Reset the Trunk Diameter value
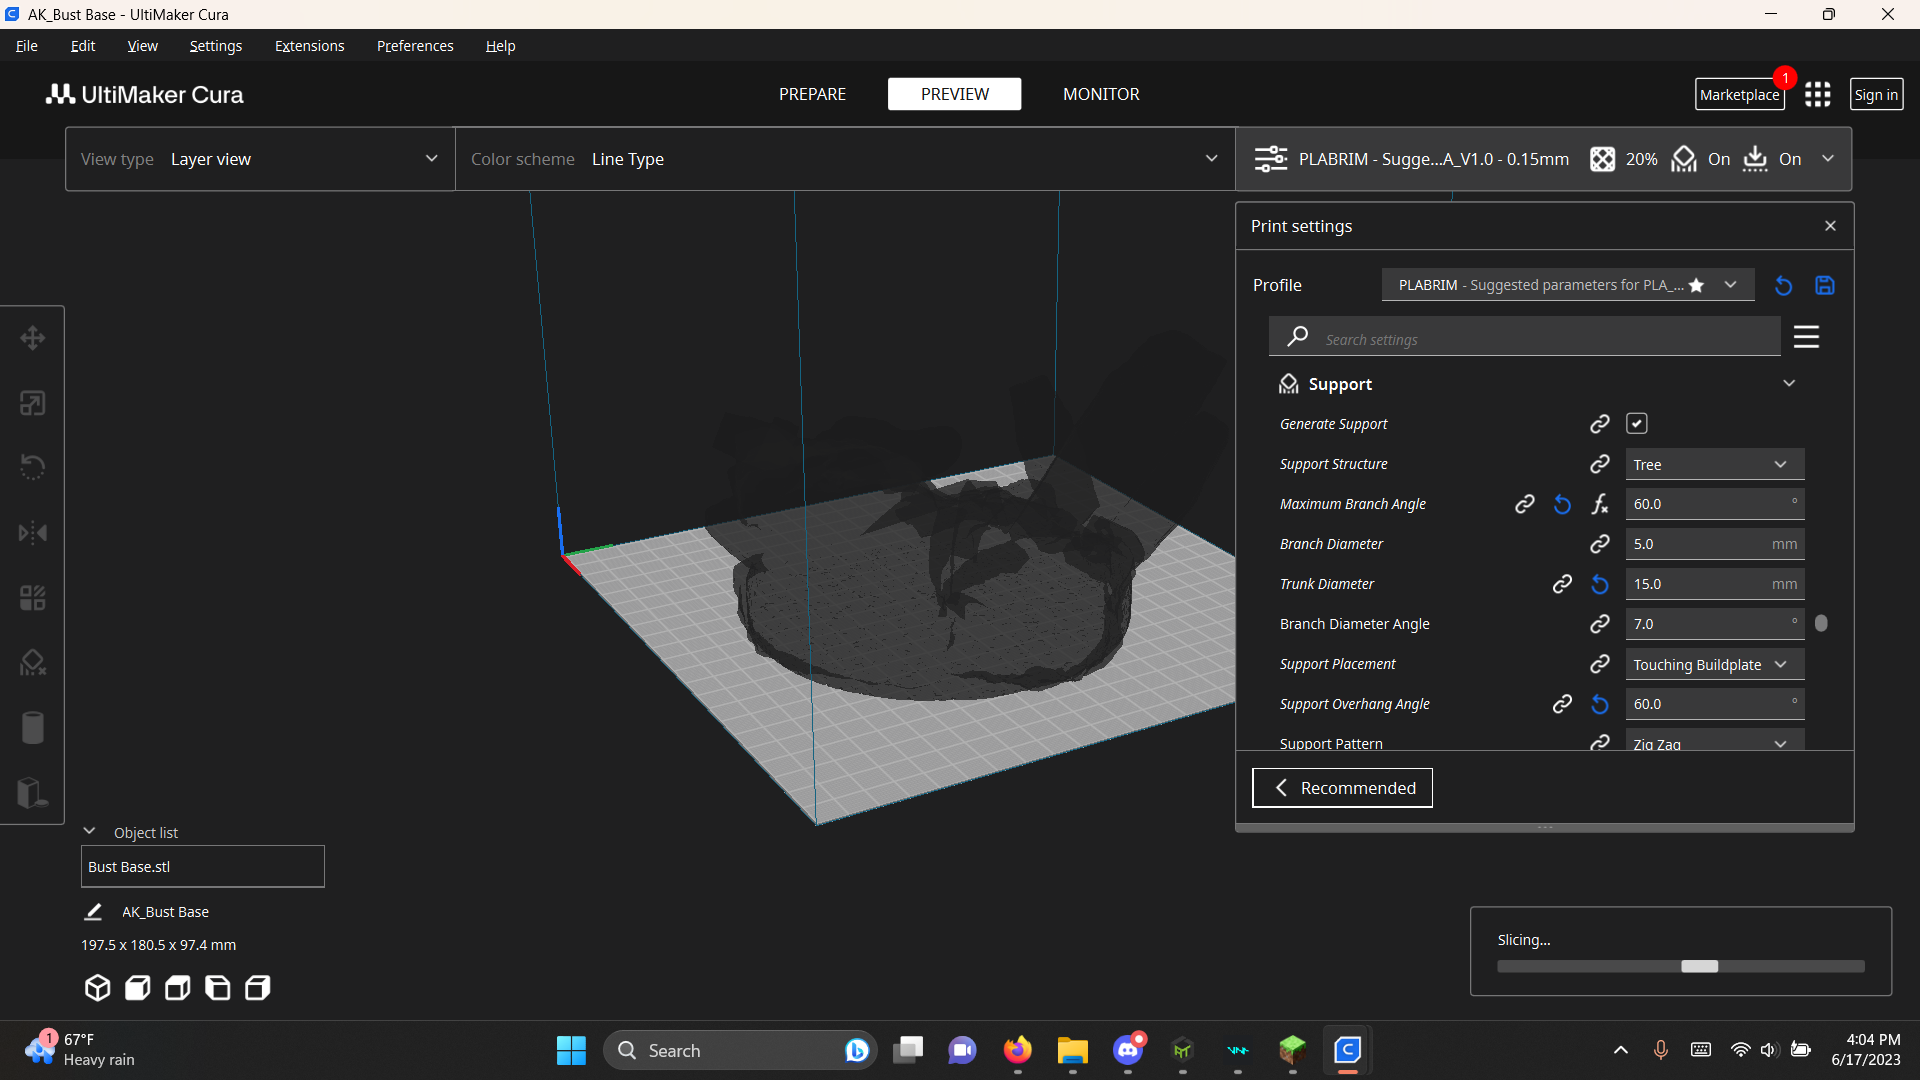 [1598, 584]
